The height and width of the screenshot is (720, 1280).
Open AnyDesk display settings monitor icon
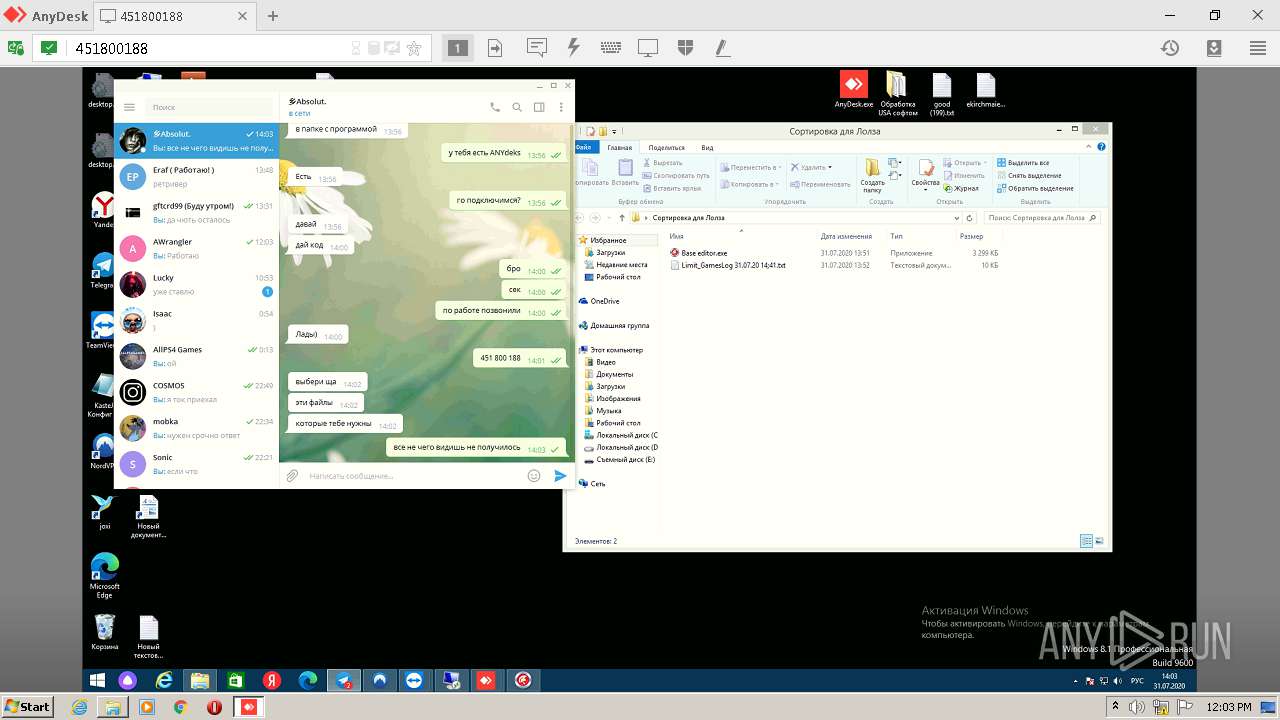(x=648, y=48)
